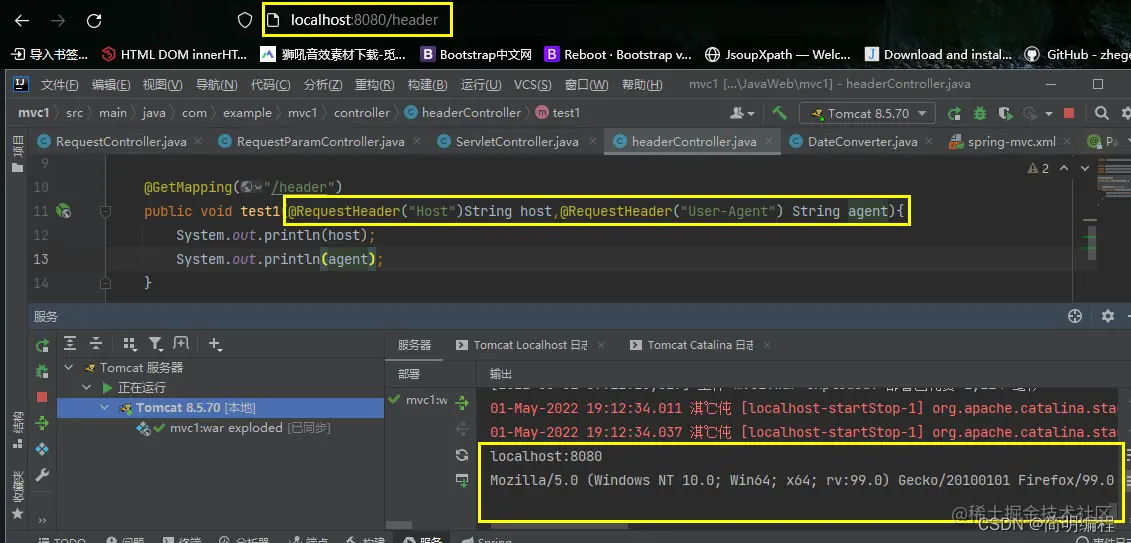Image resolution: width=1131 pixels, height=543 pixels.
Task: Collapse all services in the tree
Action: [95, 343]
